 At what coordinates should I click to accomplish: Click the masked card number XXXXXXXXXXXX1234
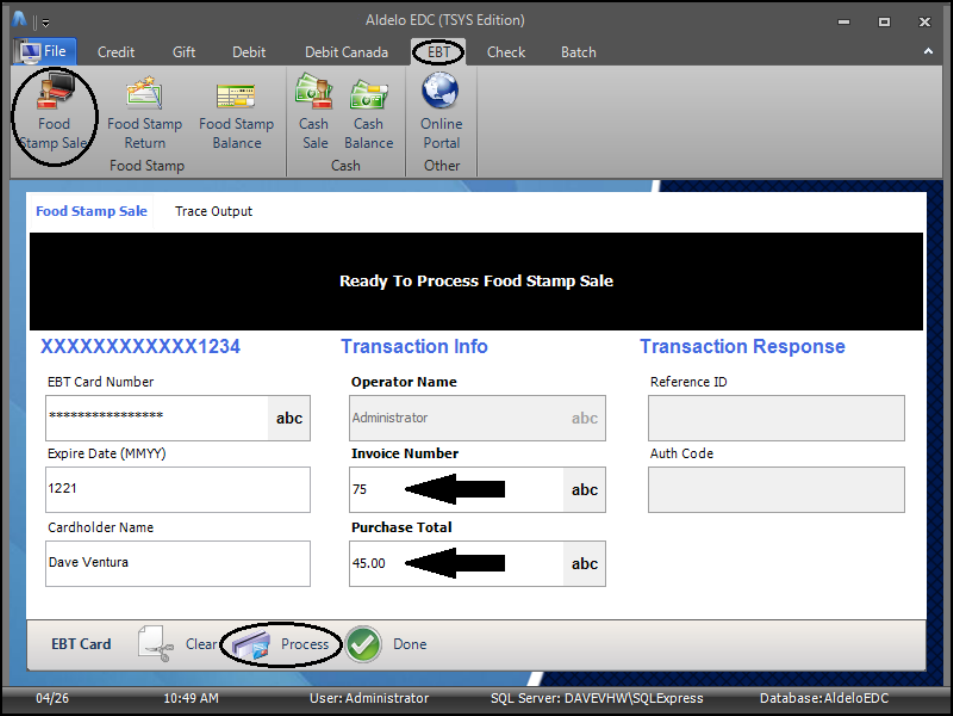point(140,346)
